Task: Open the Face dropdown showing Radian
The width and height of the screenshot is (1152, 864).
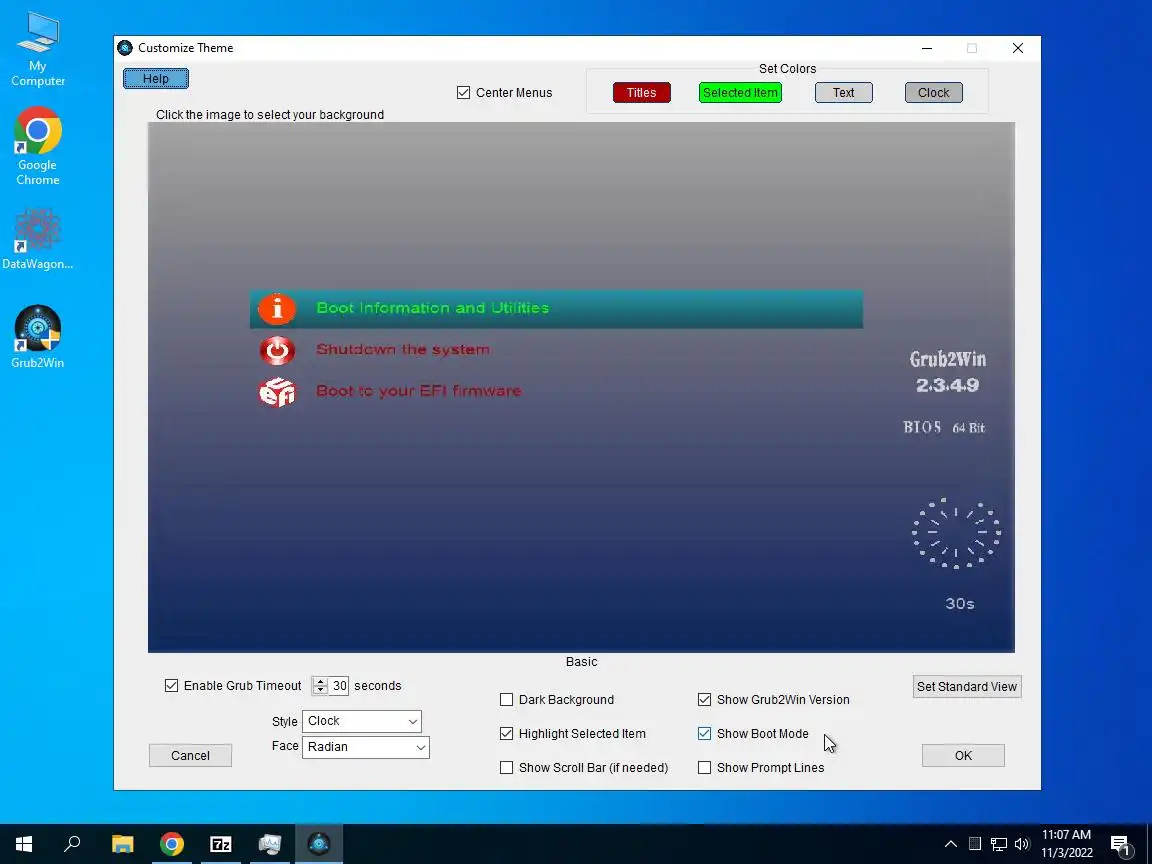Action: [x=366, y=747]
